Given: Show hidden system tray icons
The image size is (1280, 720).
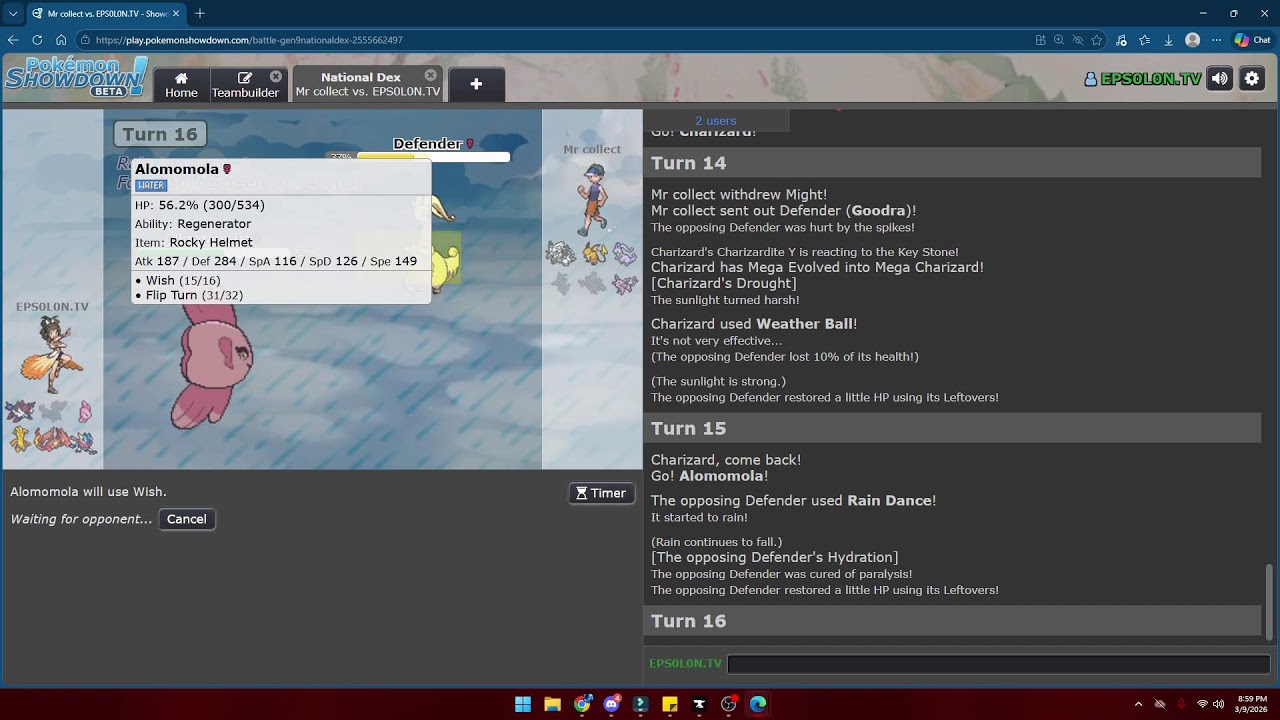Looking at the screenshot, I should pyautogui.click(x=1138, y=704).
